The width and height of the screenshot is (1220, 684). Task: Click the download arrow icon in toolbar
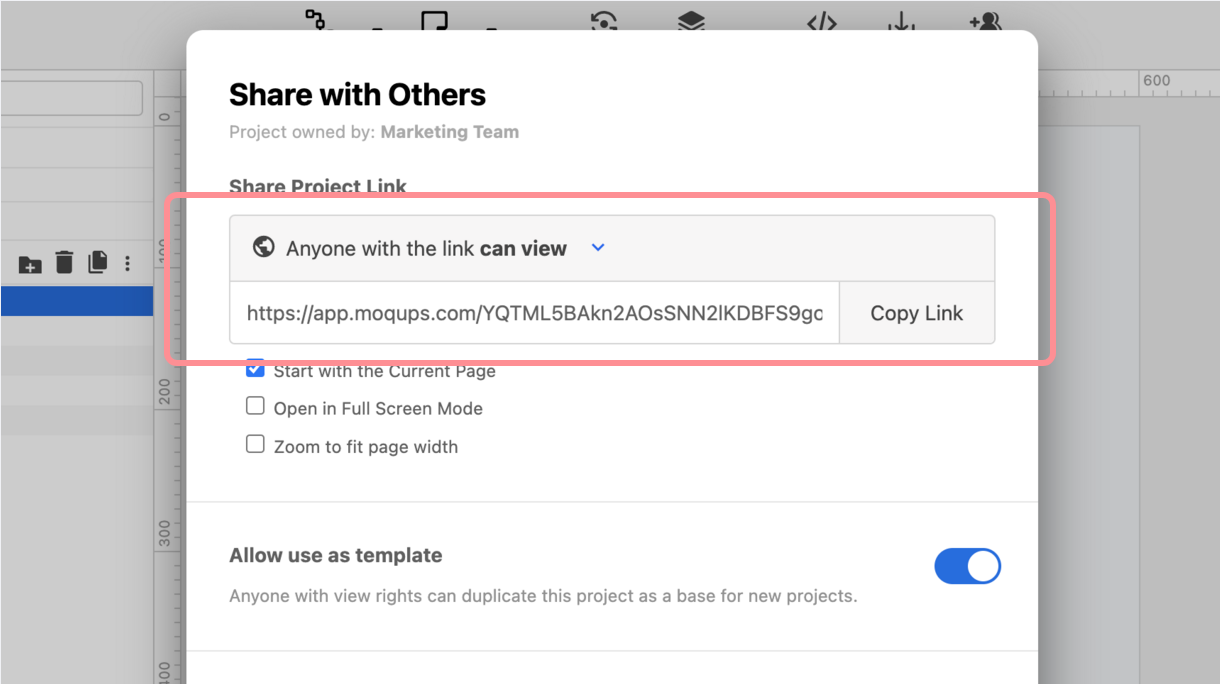pos(901,21)
